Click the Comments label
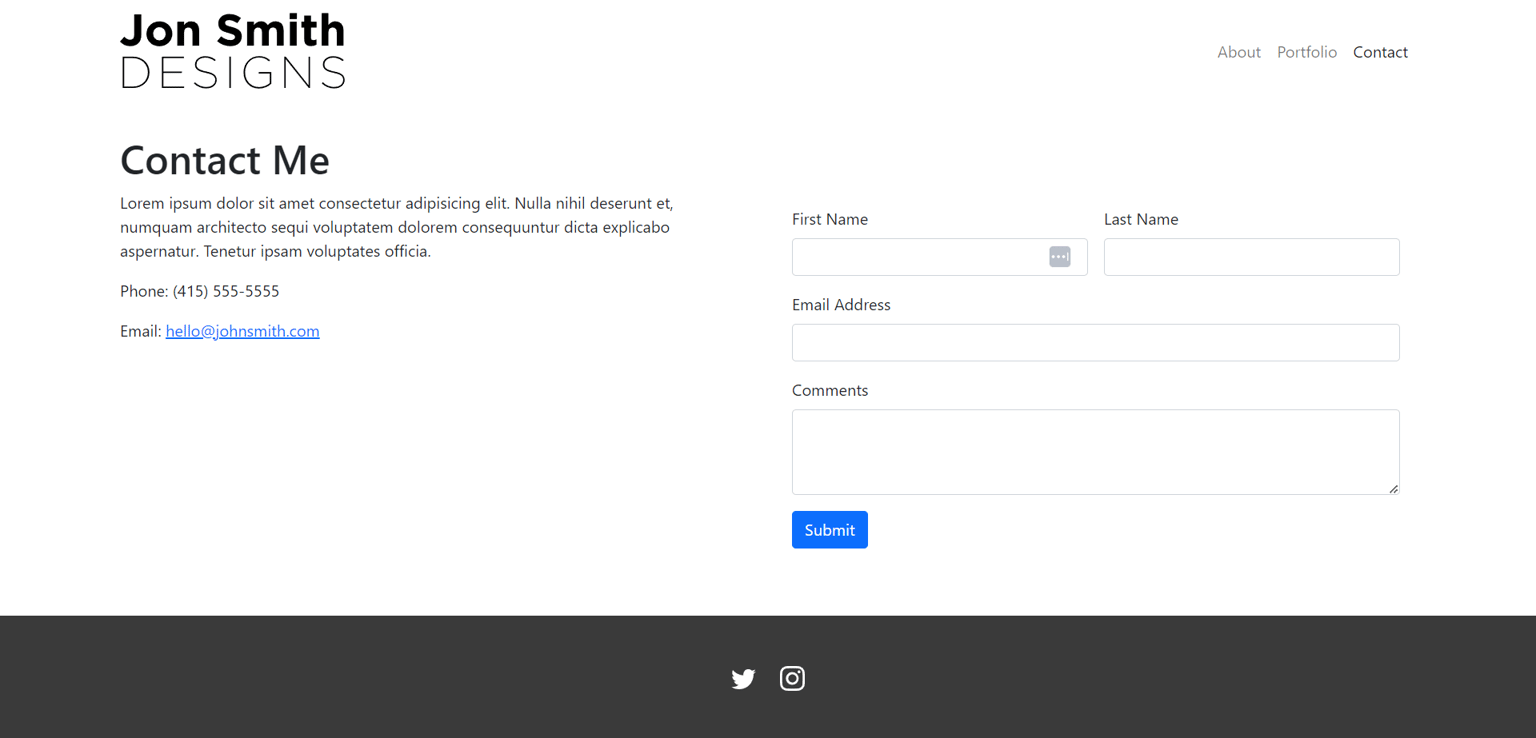 pyautogui.click(x=830, y=390)
